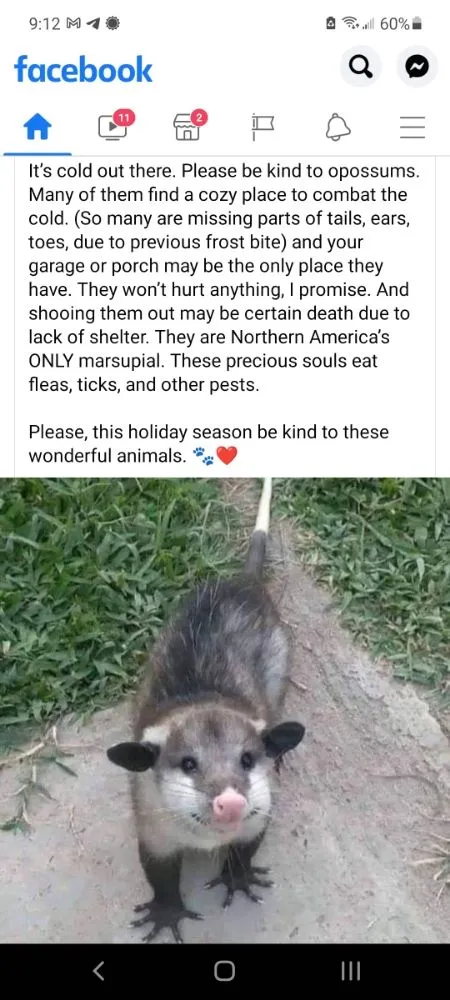Open hamburger menu icon

pyautogui.click(x=412, y=128)
